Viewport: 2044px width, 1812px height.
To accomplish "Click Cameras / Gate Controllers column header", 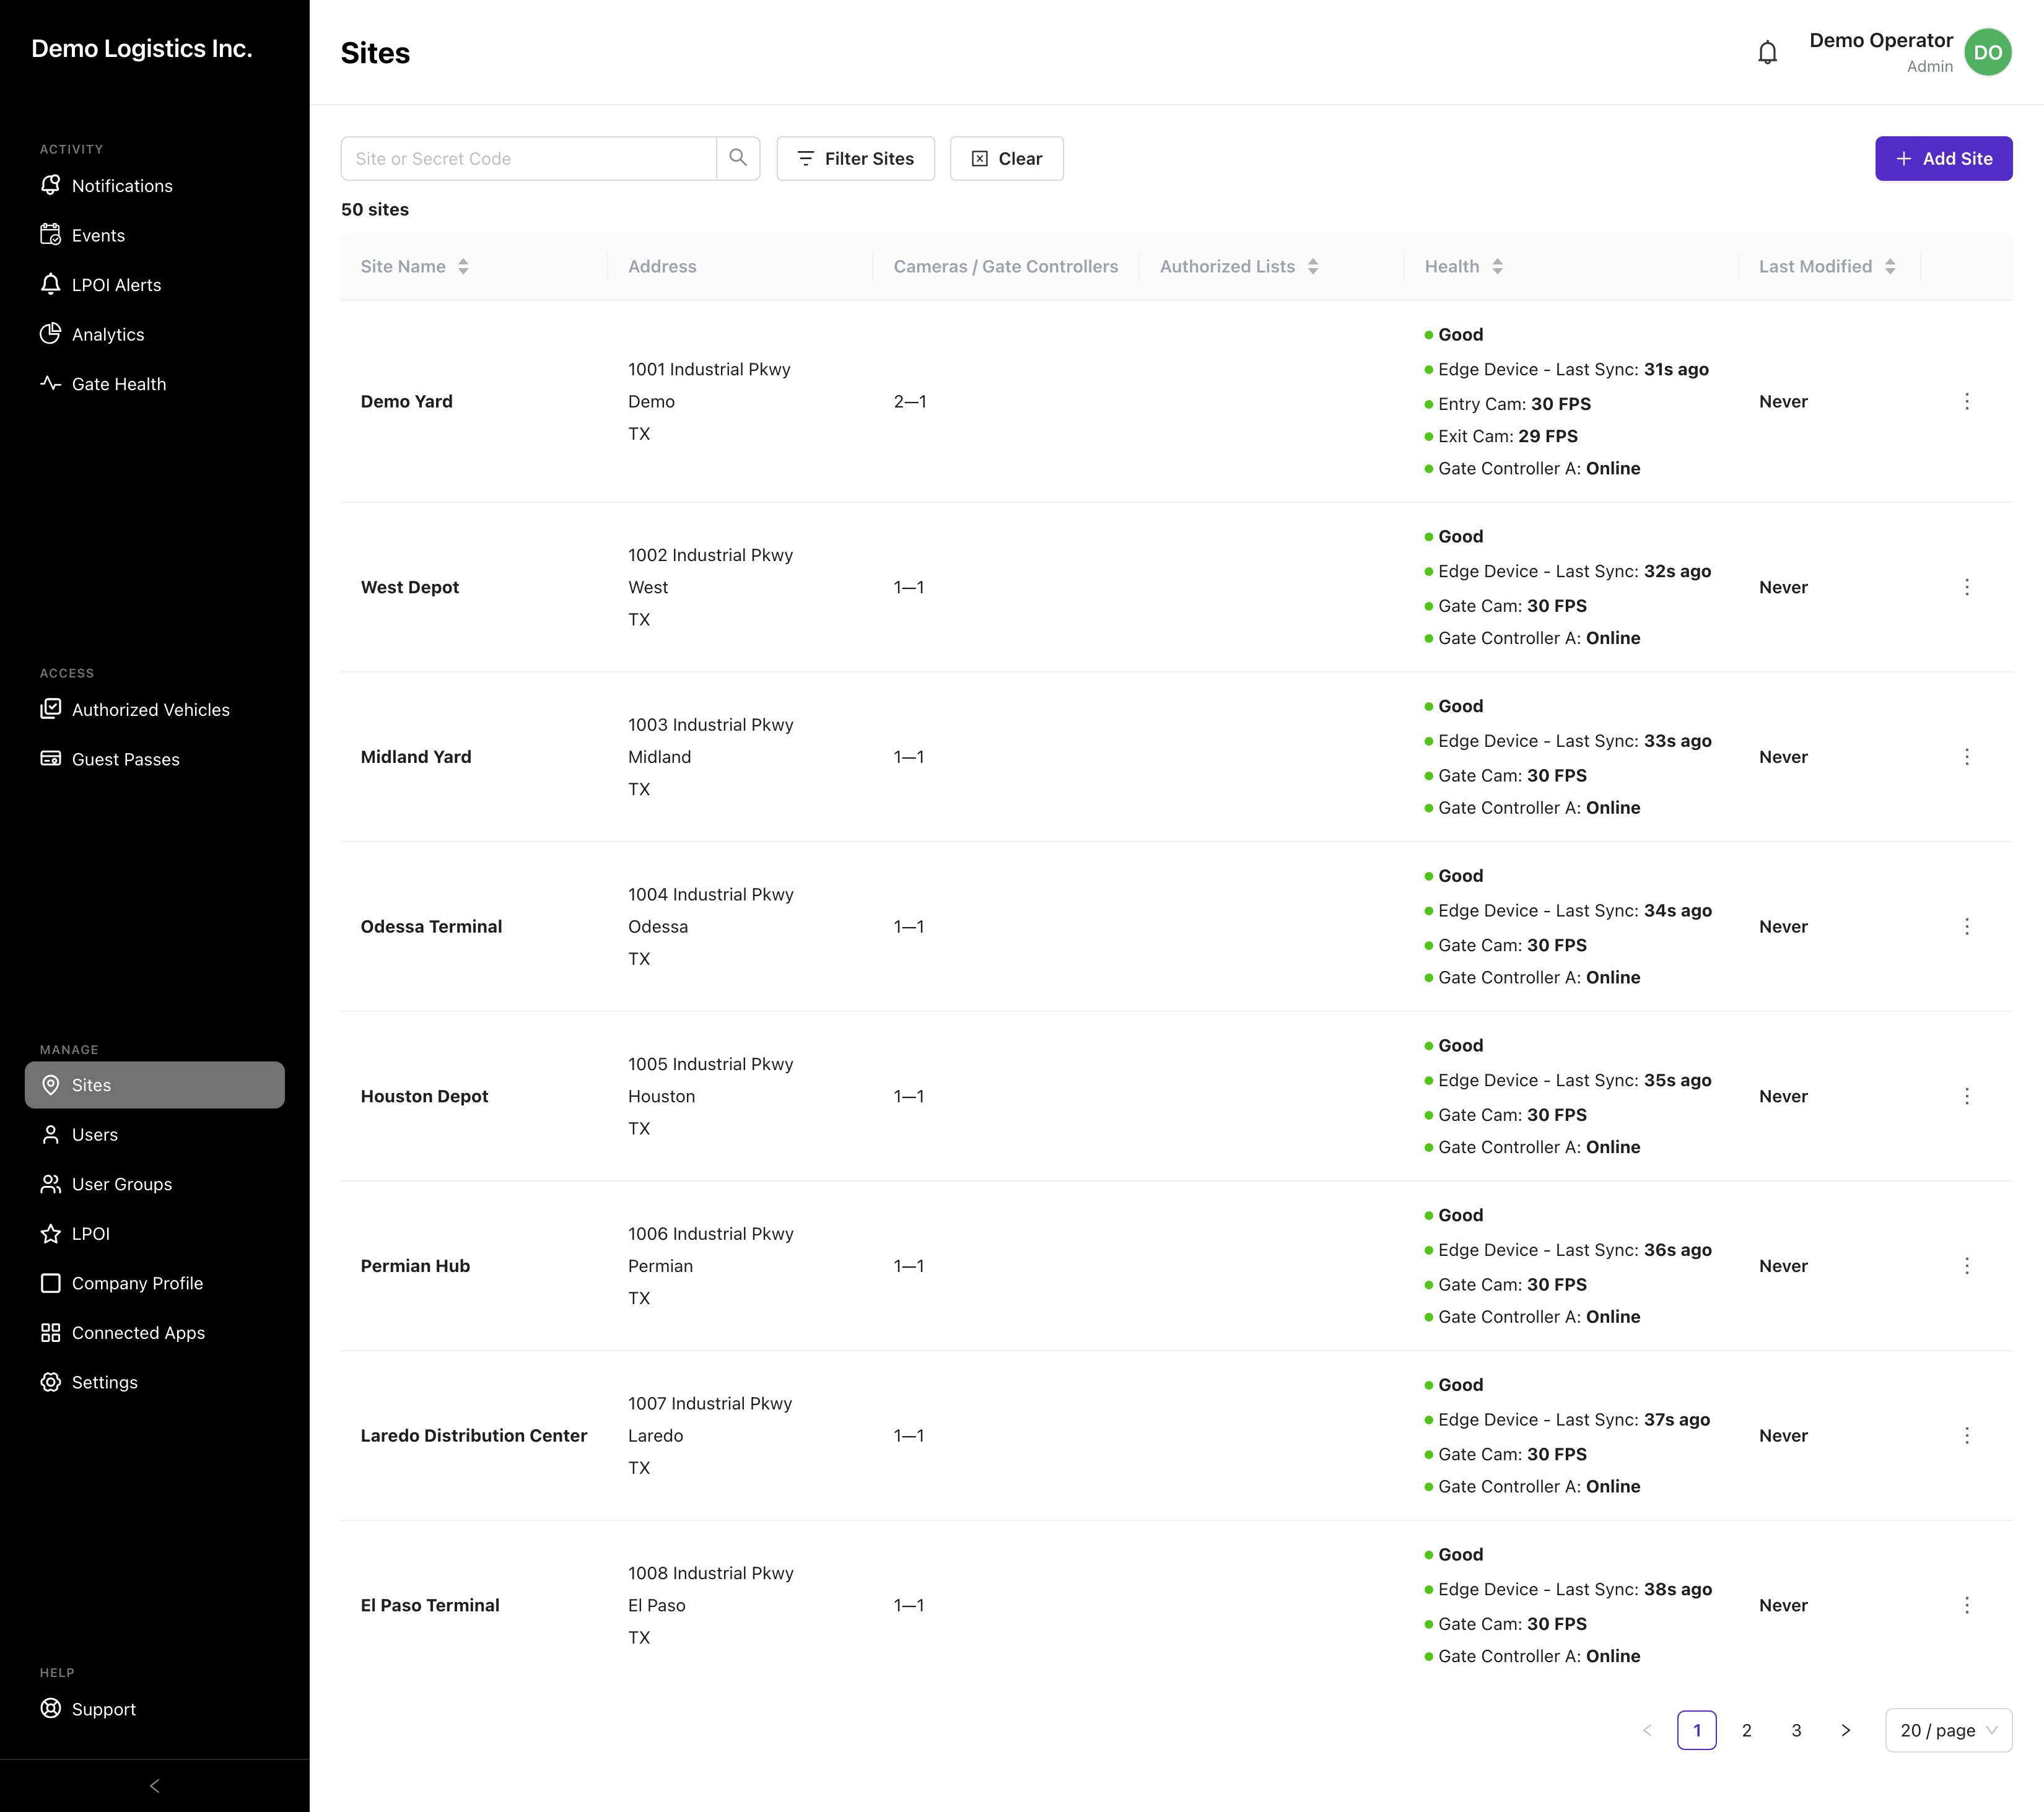I will click(x=1005, y=266).
